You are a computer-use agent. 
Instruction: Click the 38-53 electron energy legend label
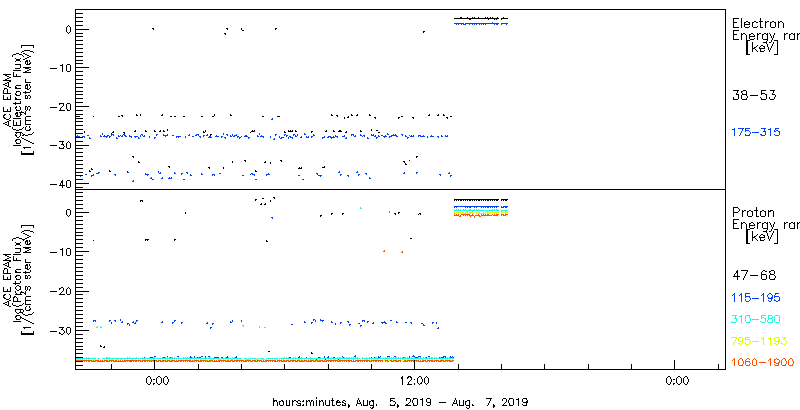754,95
